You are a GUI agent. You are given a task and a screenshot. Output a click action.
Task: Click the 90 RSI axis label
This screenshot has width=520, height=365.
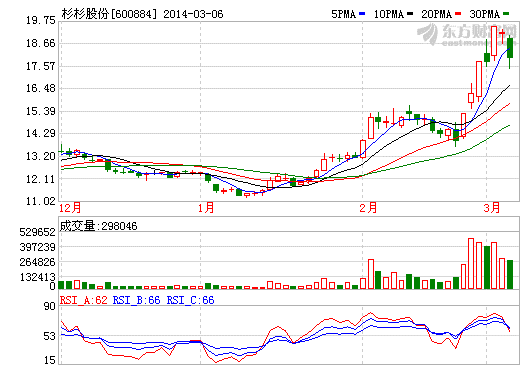click(50, 306)
